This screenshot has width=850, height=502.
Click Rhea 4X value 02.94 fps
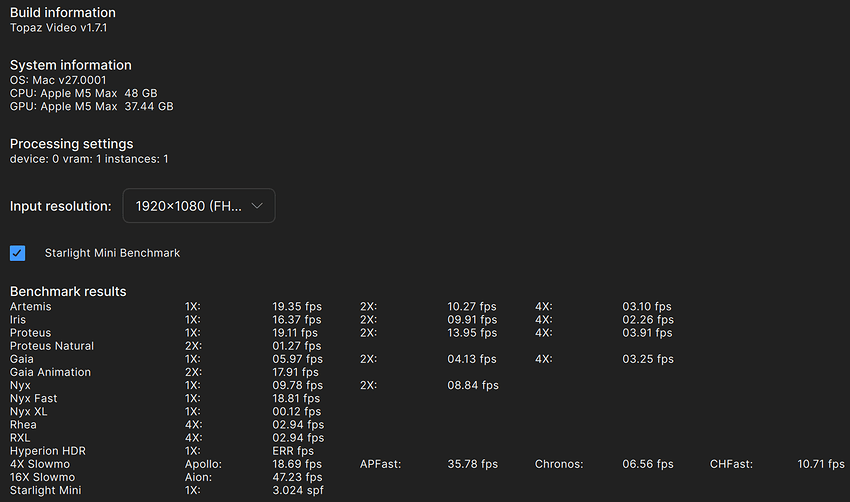(298, 424)
